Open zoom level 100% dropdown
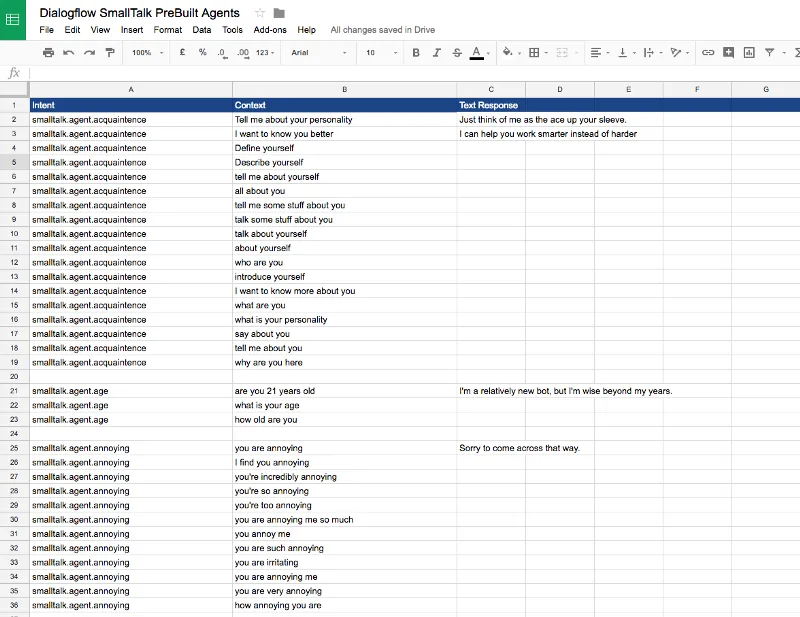800x617 pixels. (148, 53)
